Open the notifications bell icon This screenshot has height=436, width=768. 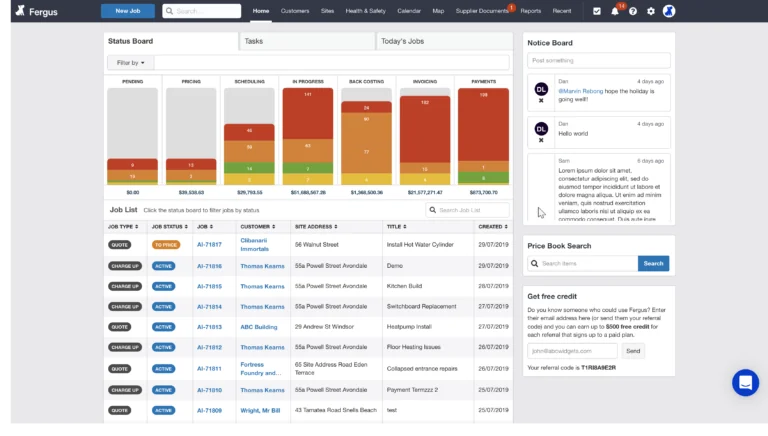coord(615,11)
